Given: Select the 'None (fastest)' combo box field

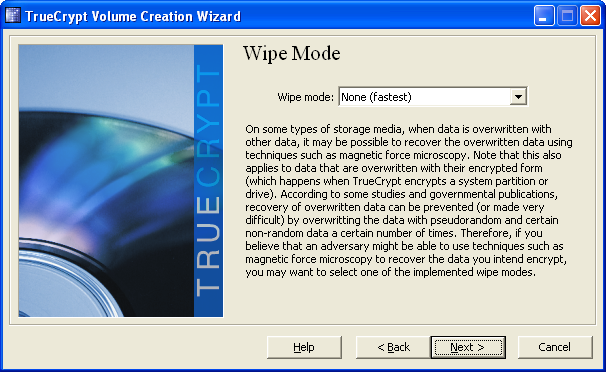Looking at the screenshot, I should click(433, 97).
